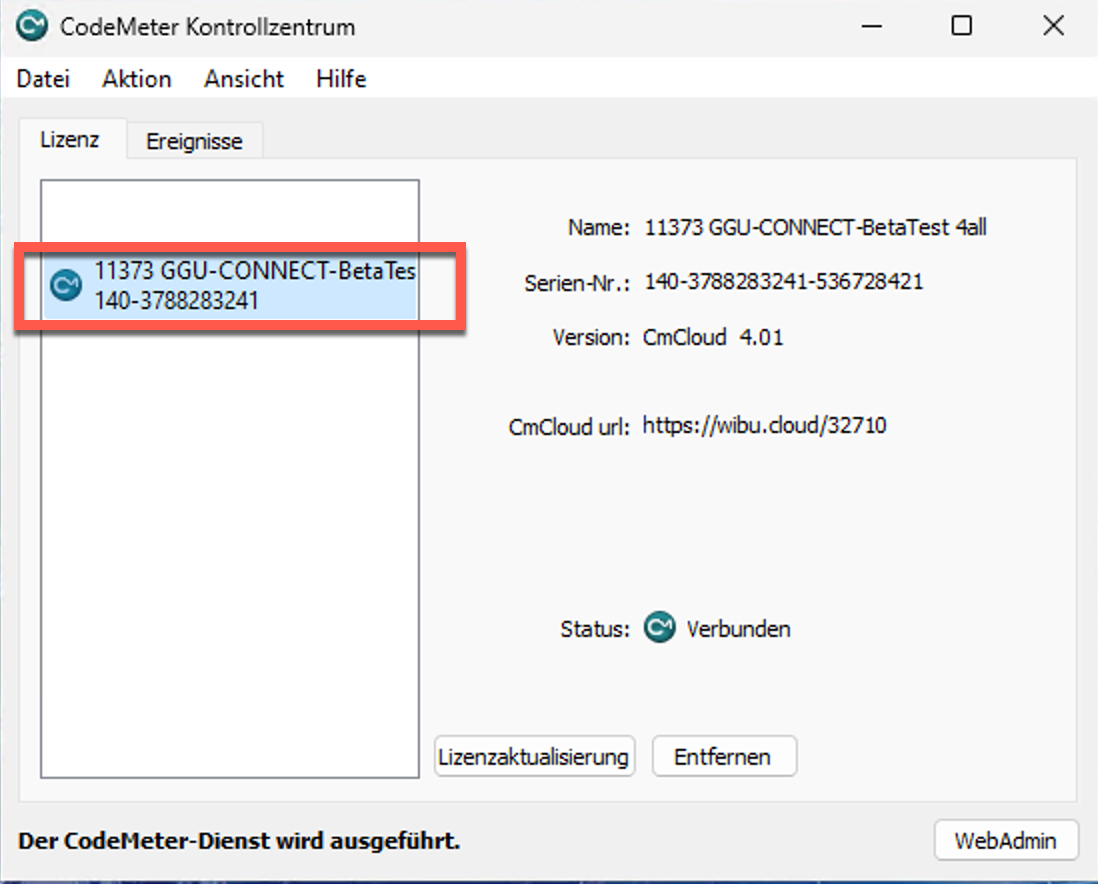1098x884 pixels.
Task: Launch WebAdmin from the bottom-right button
Action: tap(1005, 841)
